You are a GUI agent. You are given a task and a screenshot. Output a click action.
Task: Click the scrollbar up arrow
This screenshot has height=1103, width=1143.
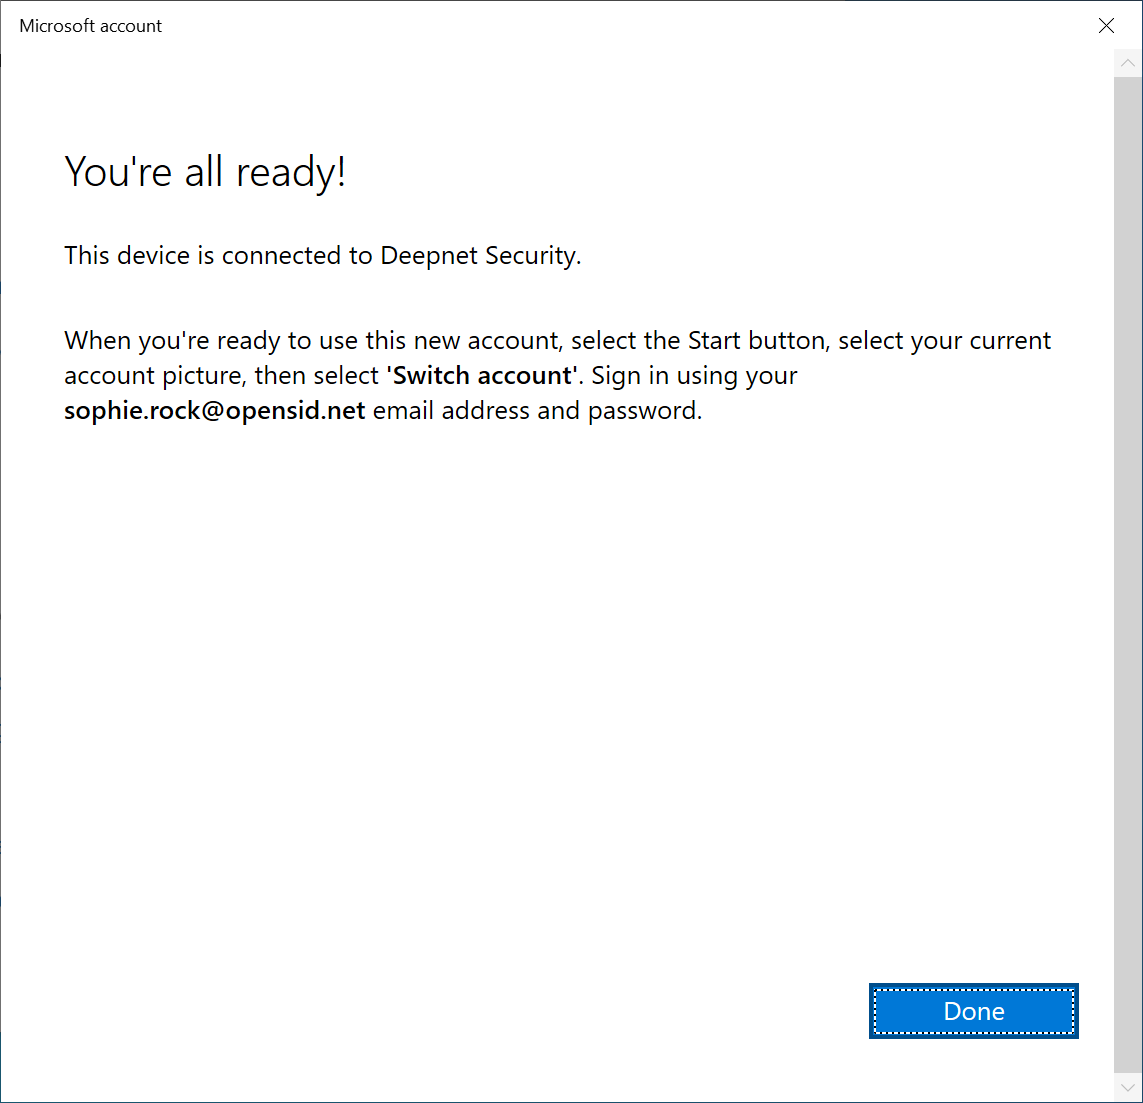click(x=1127, y=63)
